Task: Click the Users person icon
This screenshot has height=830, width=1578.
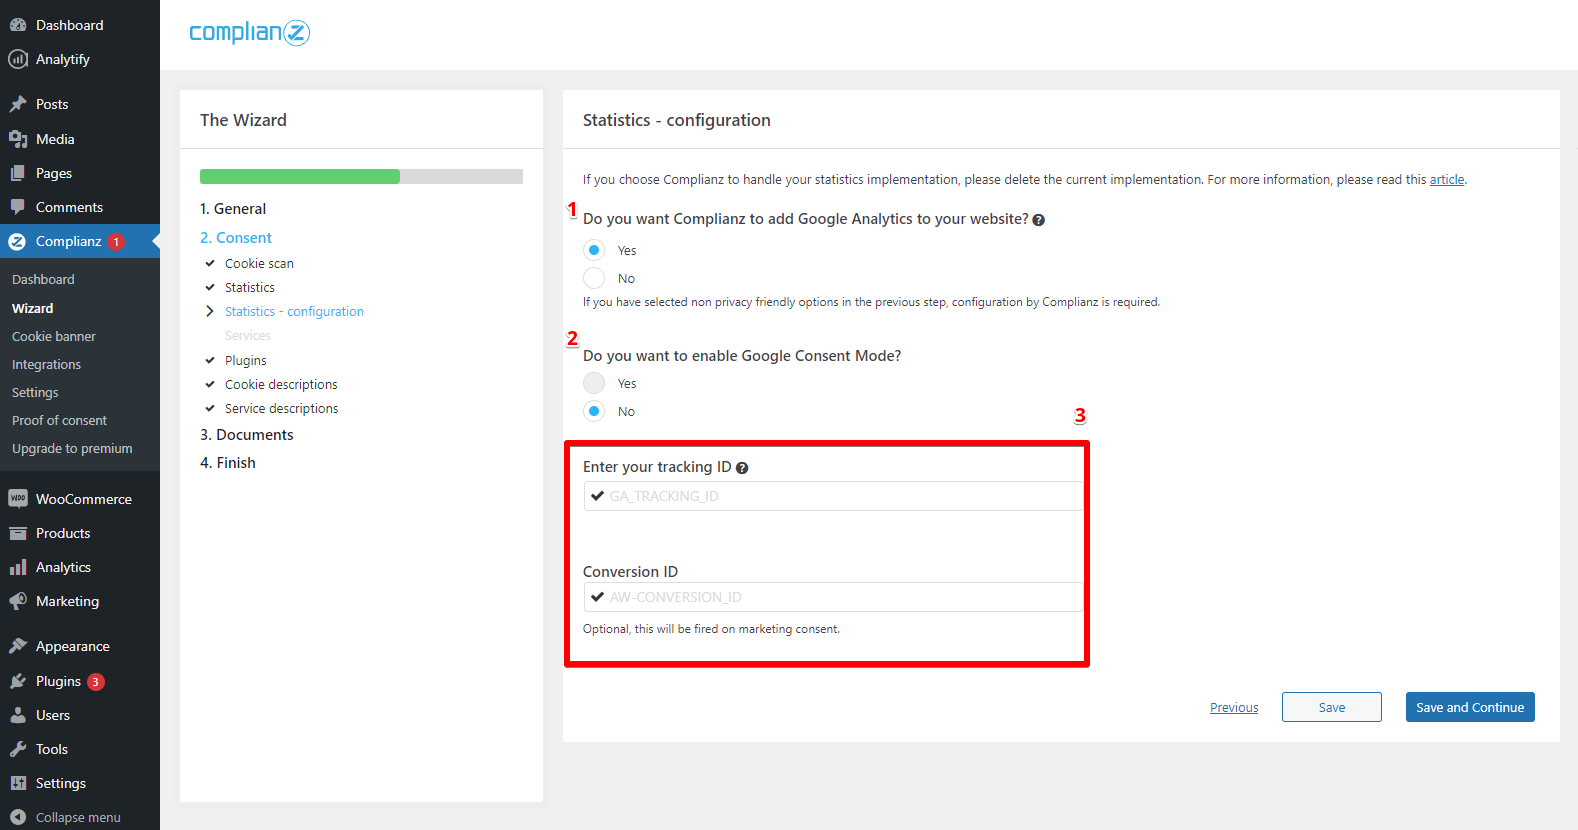Action: tap(18, 715)
